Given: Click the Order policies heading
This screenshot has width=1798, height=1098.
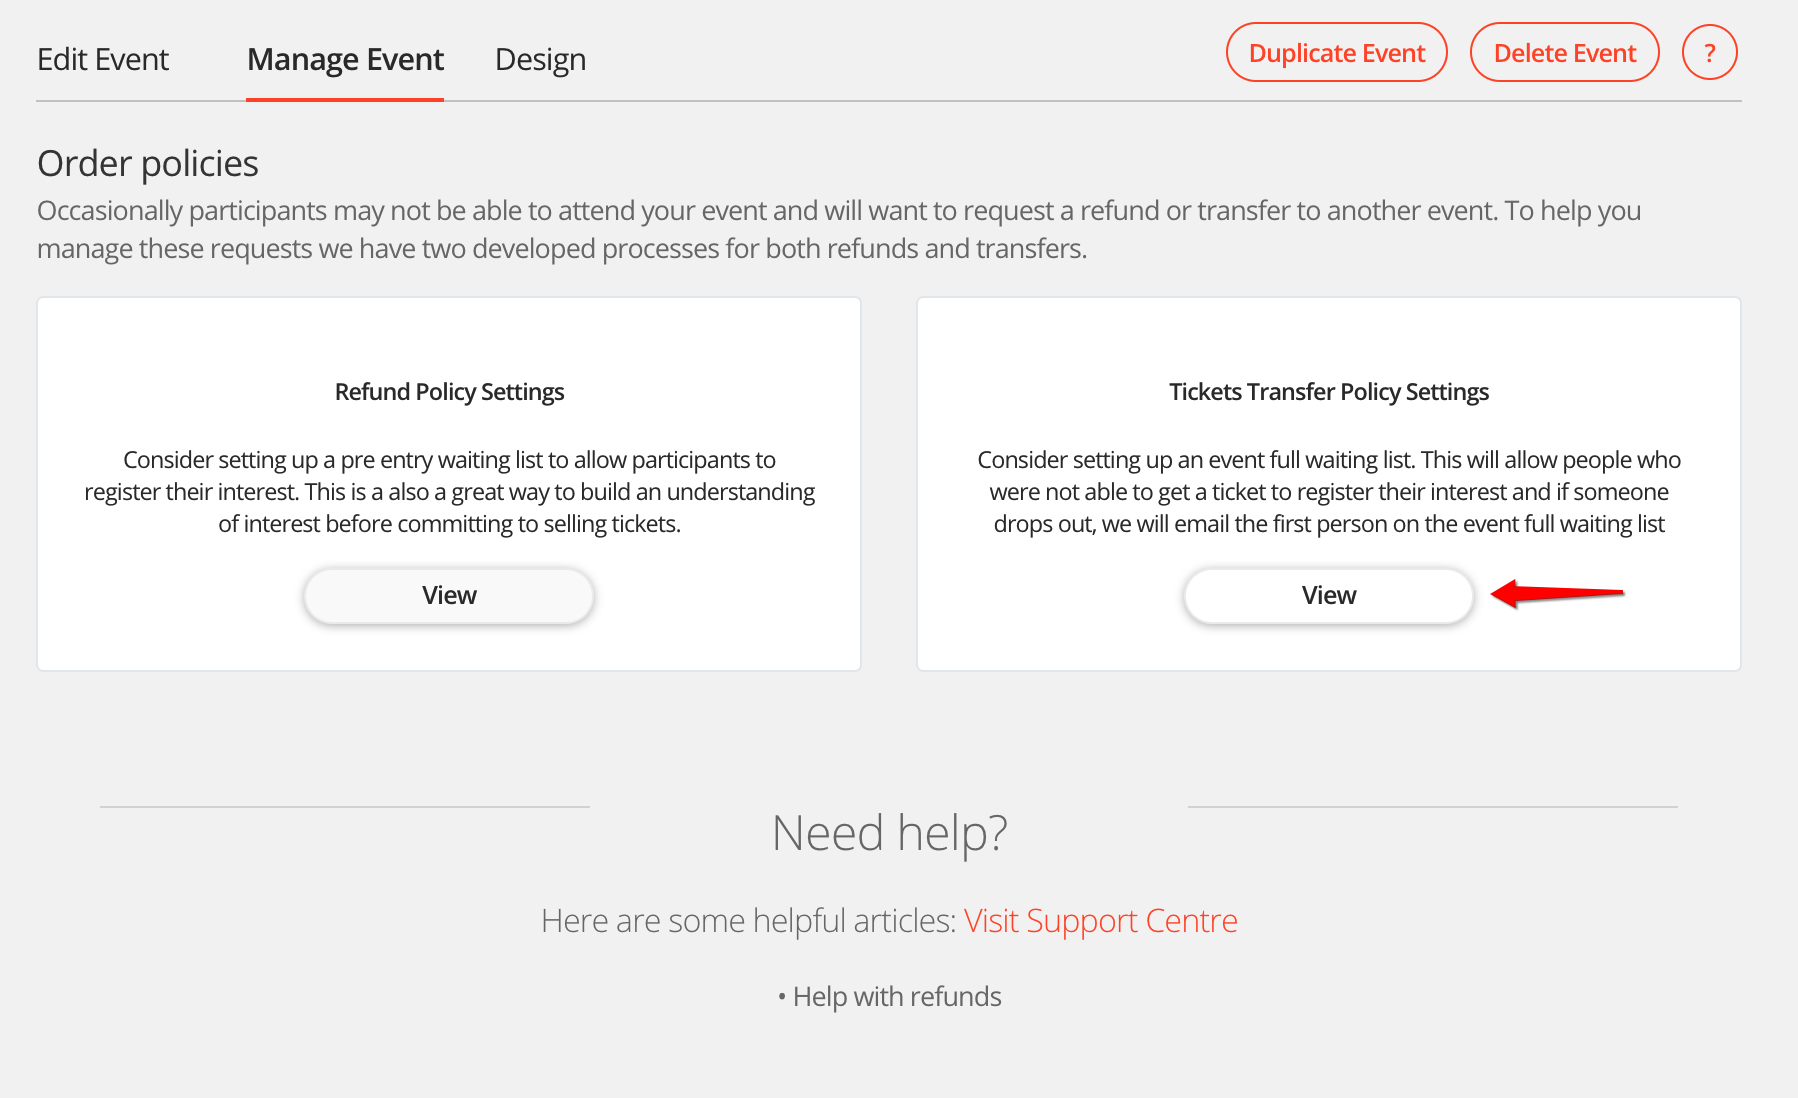Looking at the screenshot, I should coord(148,164).
